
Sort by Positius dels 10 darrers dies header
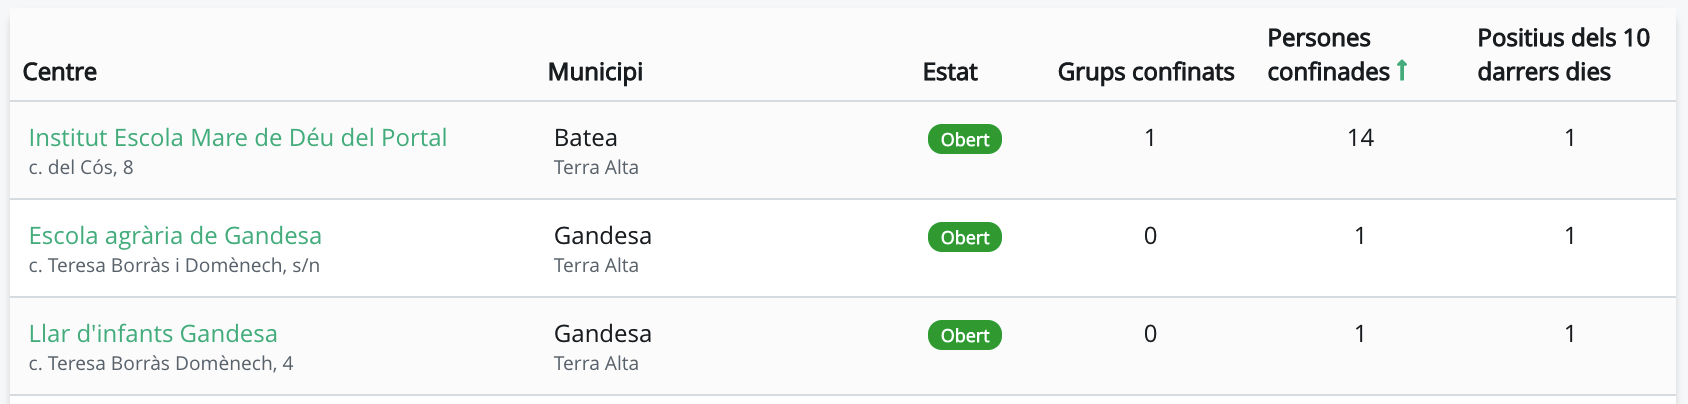click(x=1563, y=55)
